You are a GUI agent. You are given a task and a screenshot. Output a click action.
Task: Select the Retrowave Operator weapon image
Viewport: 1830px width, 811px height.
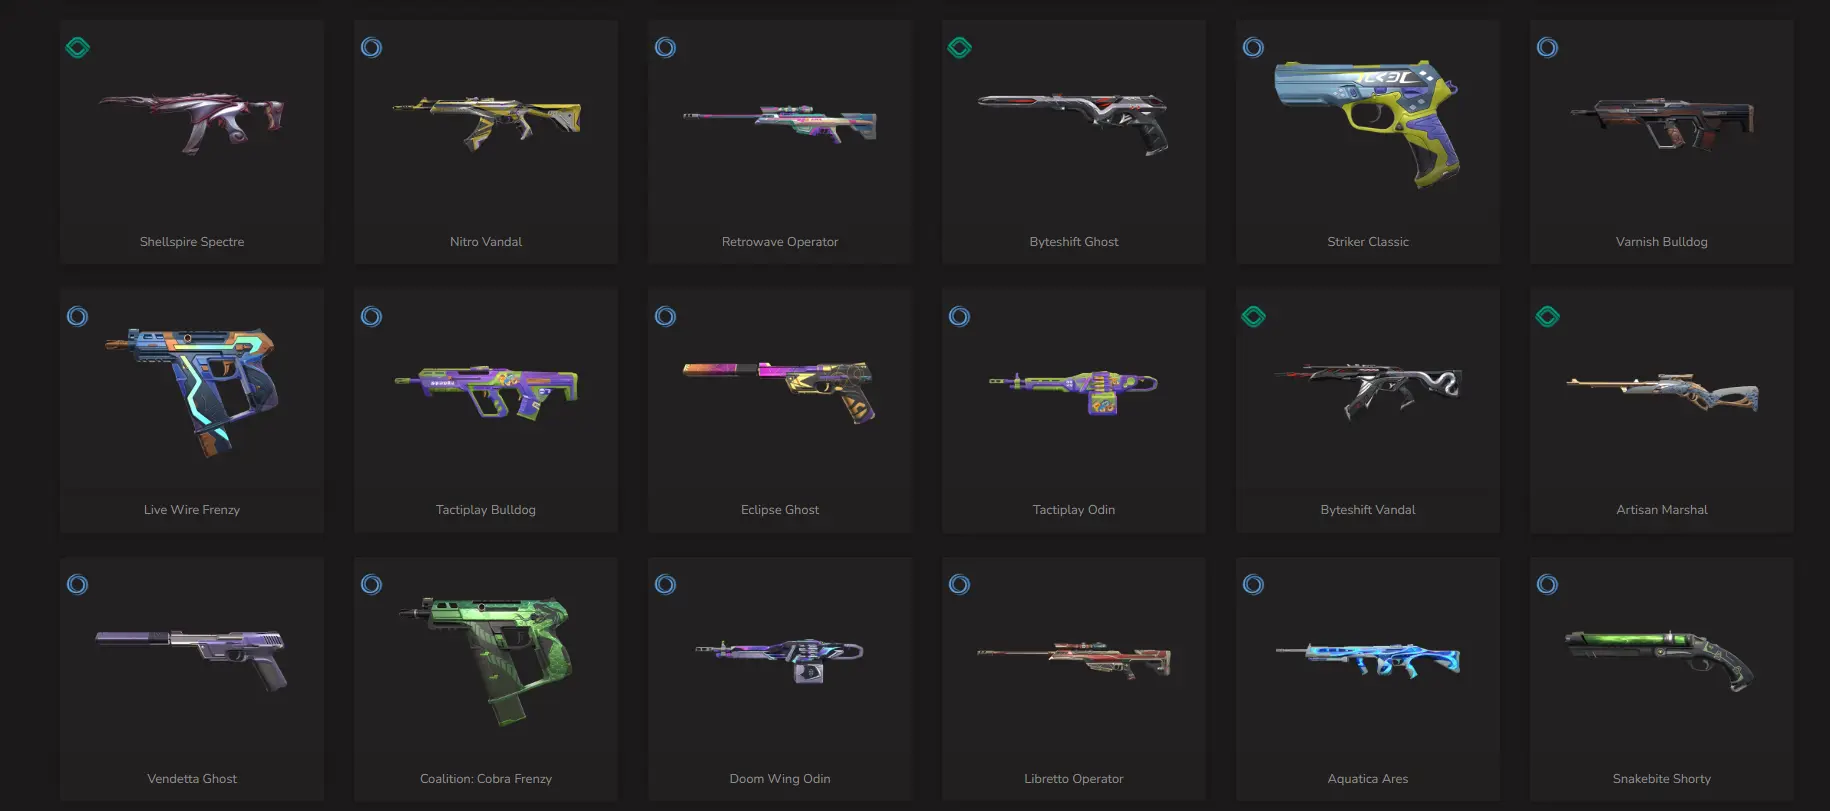pos(780,123)
